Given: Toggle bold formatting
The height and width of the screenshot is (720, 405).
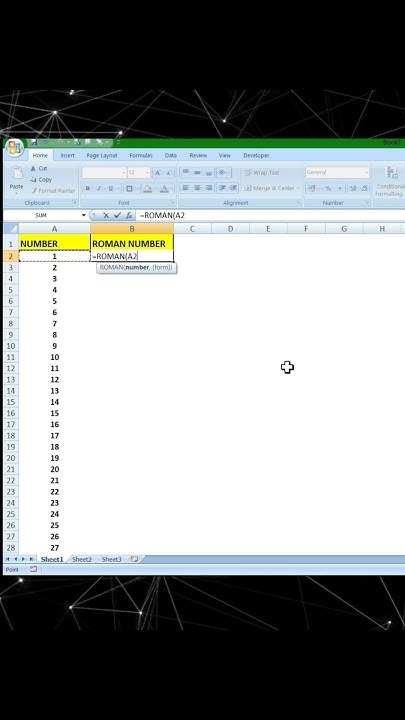Looking at the screenshot, I should tap(88, 188).
